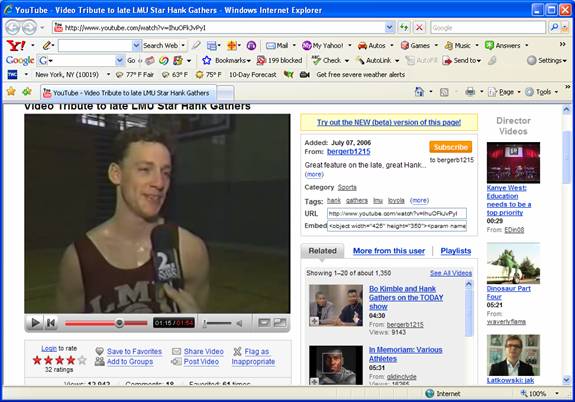This screenshot has height=402, width=575.
Task: Click the orange Subscribe button
Action: point(451,147)
